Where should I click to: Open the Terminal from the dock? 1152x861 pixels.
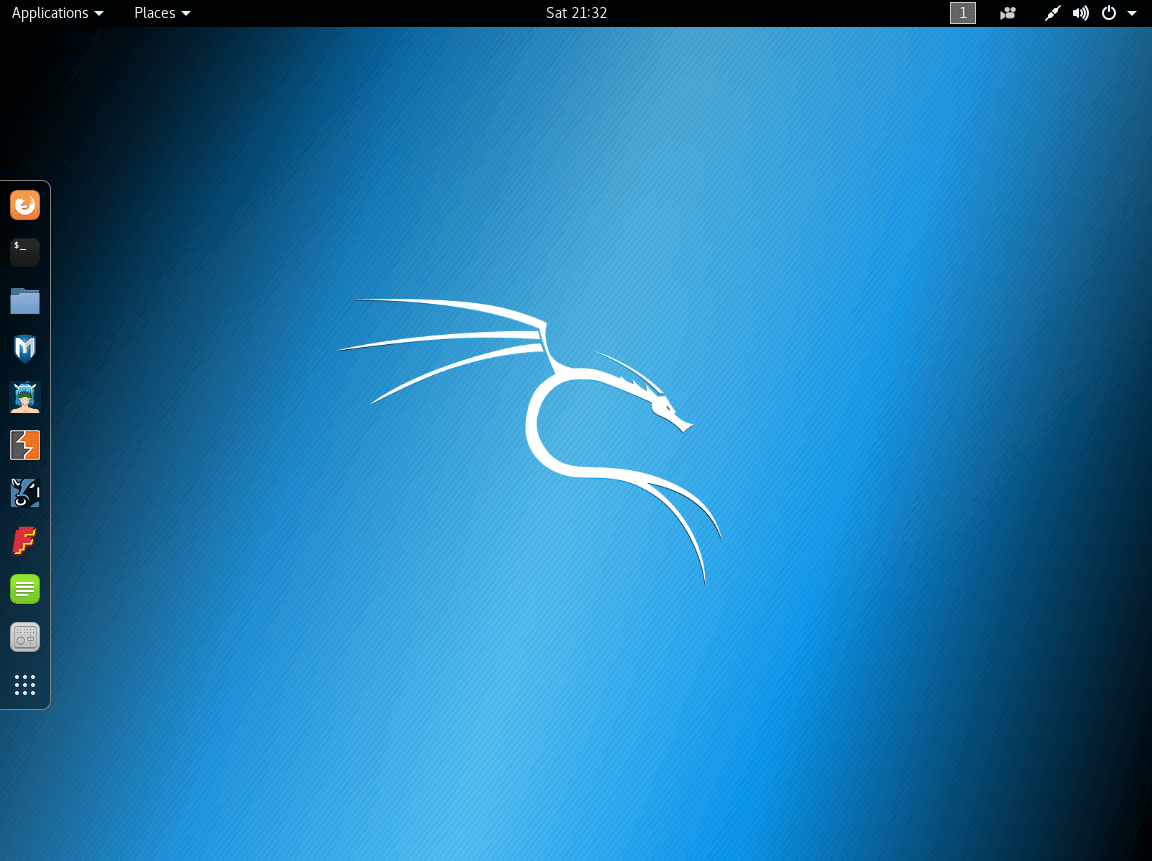pyautogui.click(x=25, y=253)
